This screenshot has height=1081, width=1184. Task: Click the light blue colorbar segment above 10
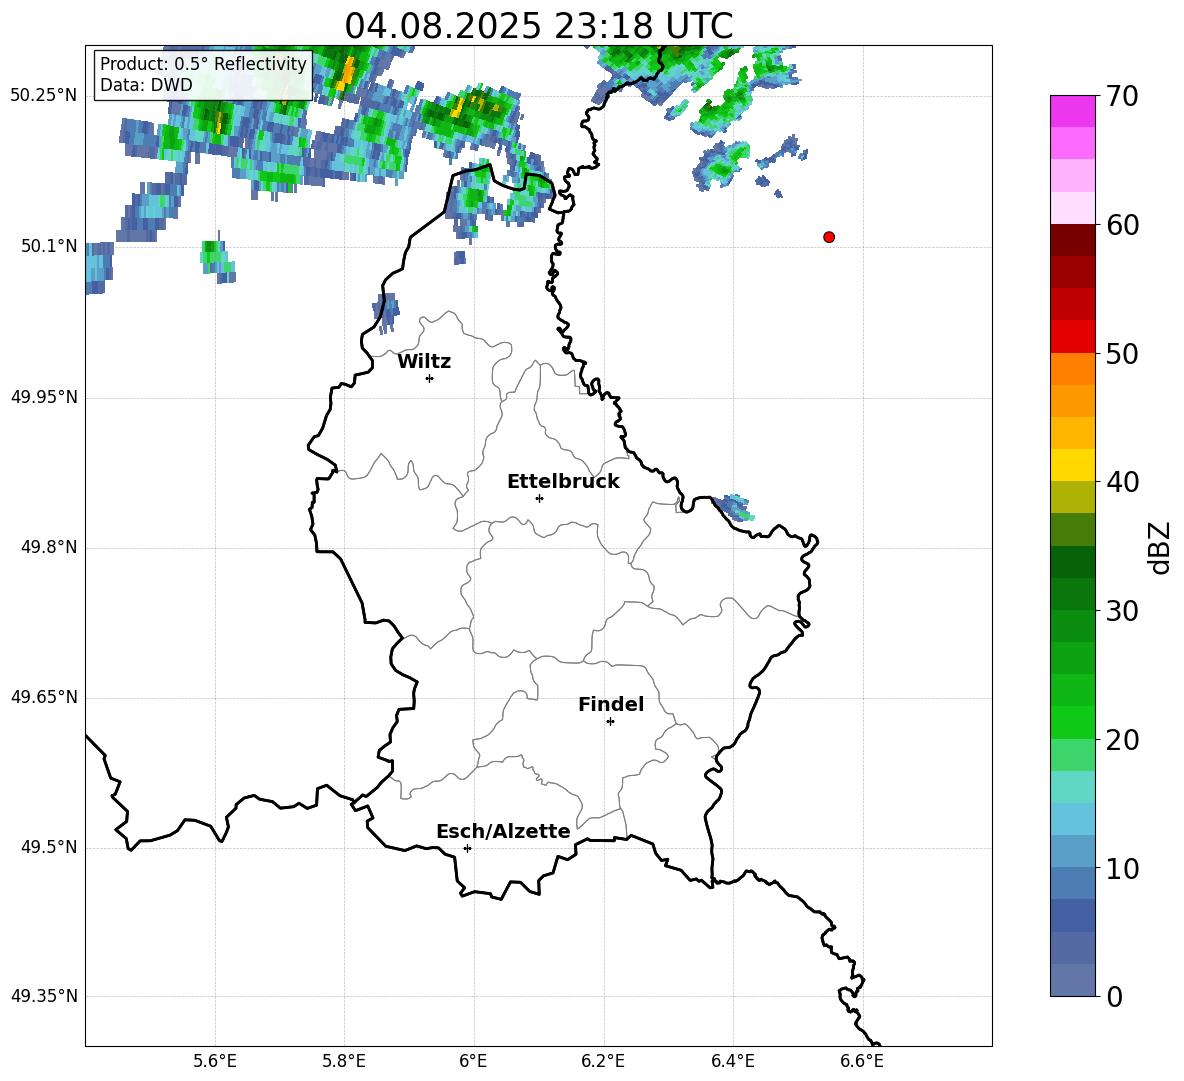coord(1073,852)
